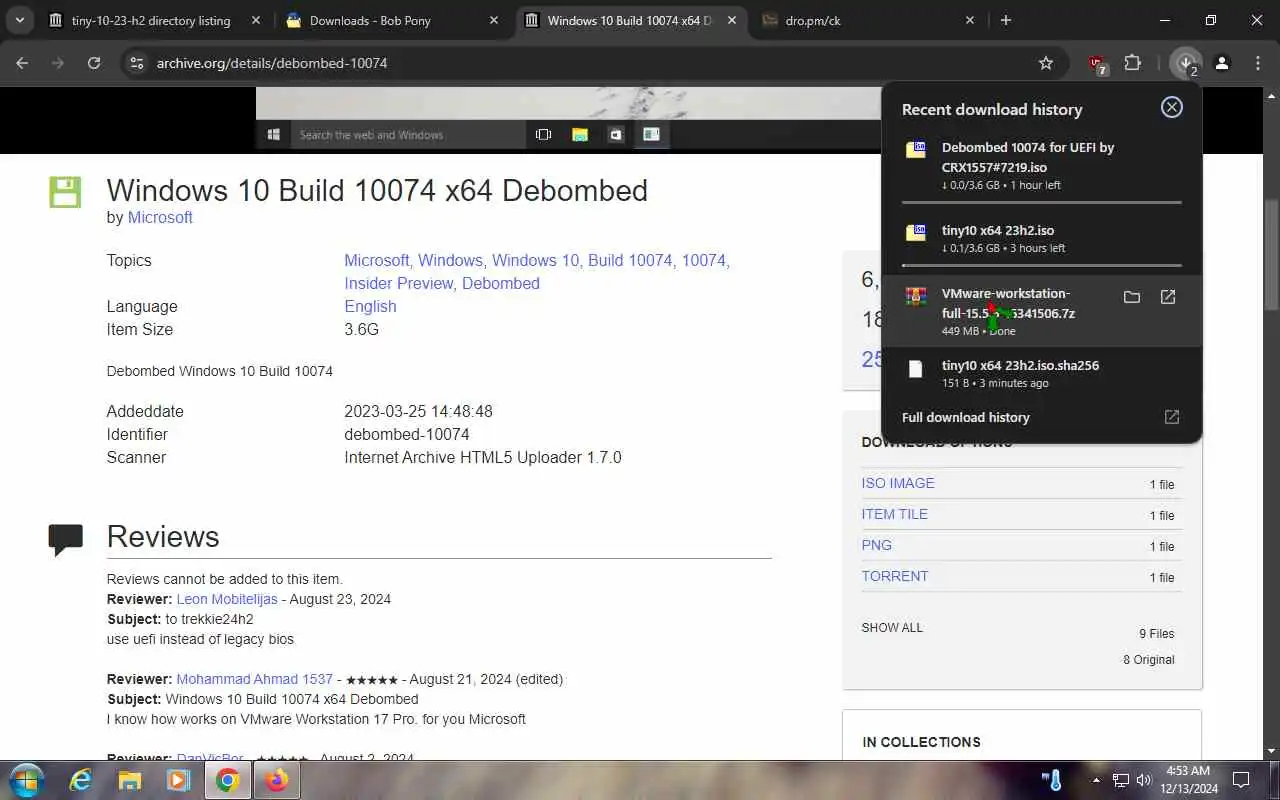View site information icon in address bar
The image size is (1280, 800).
click(136, 63)
